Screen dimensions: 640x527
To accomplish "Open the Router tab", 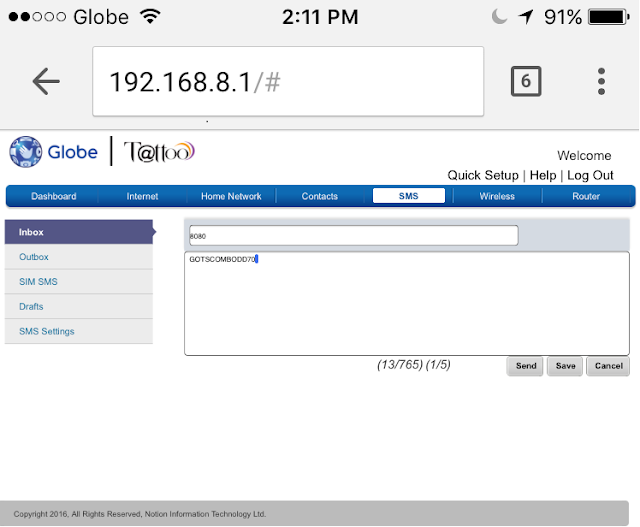I will tap(586, 196).
